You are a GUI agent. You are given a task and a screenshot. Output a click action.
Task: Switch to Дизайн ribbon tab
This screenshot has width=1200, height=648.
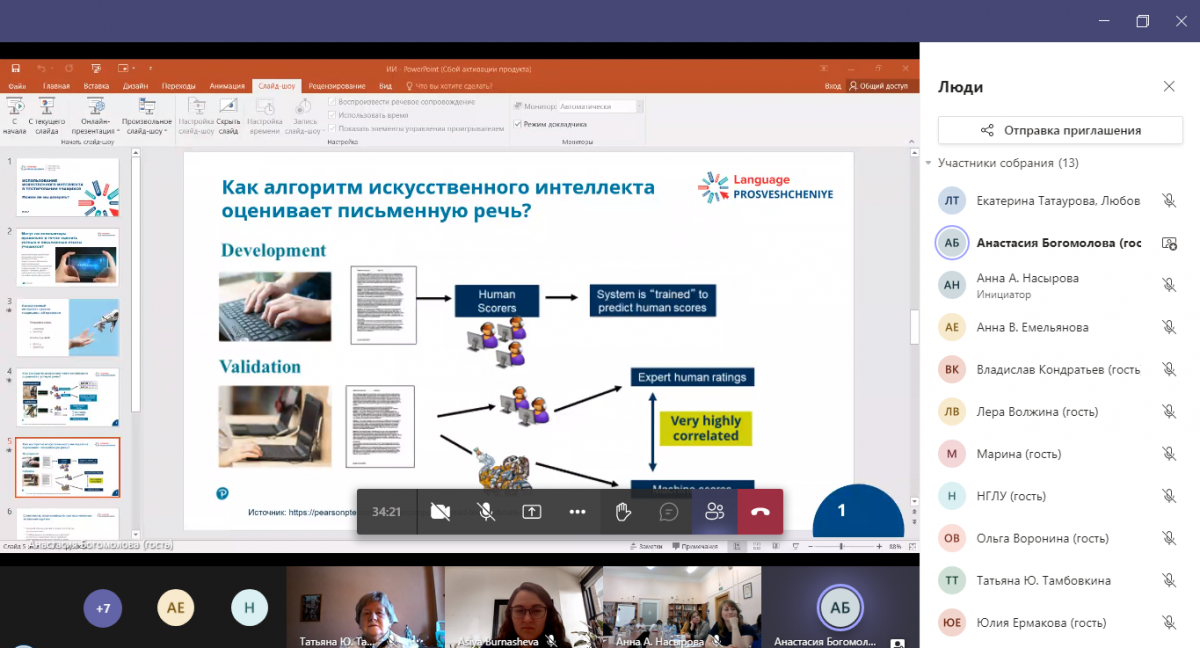(135, 86)
